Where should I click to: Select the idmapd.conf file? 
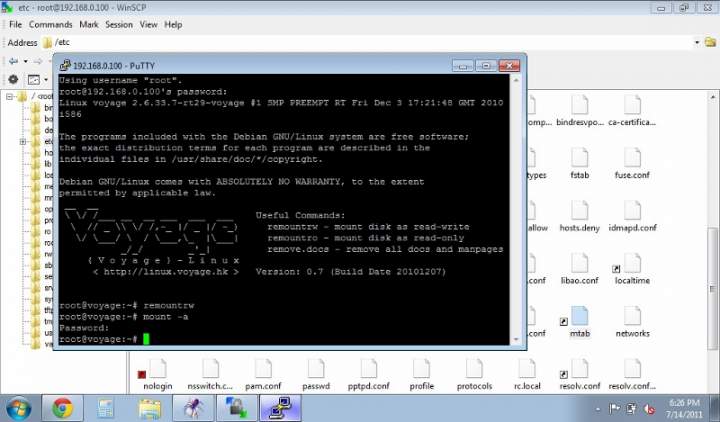[632, 216]
